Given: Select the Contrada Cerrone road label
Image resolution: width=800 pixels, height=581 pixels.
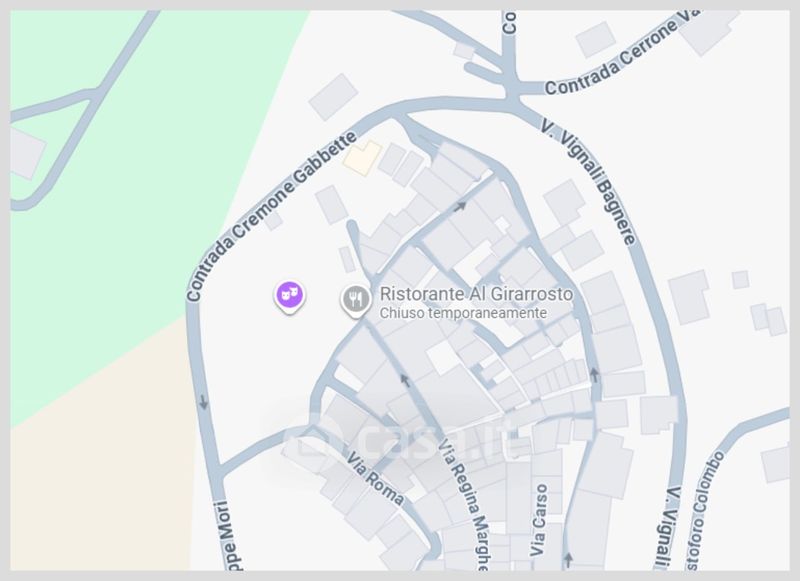Looking at the screenshot, I should [620, 53].
